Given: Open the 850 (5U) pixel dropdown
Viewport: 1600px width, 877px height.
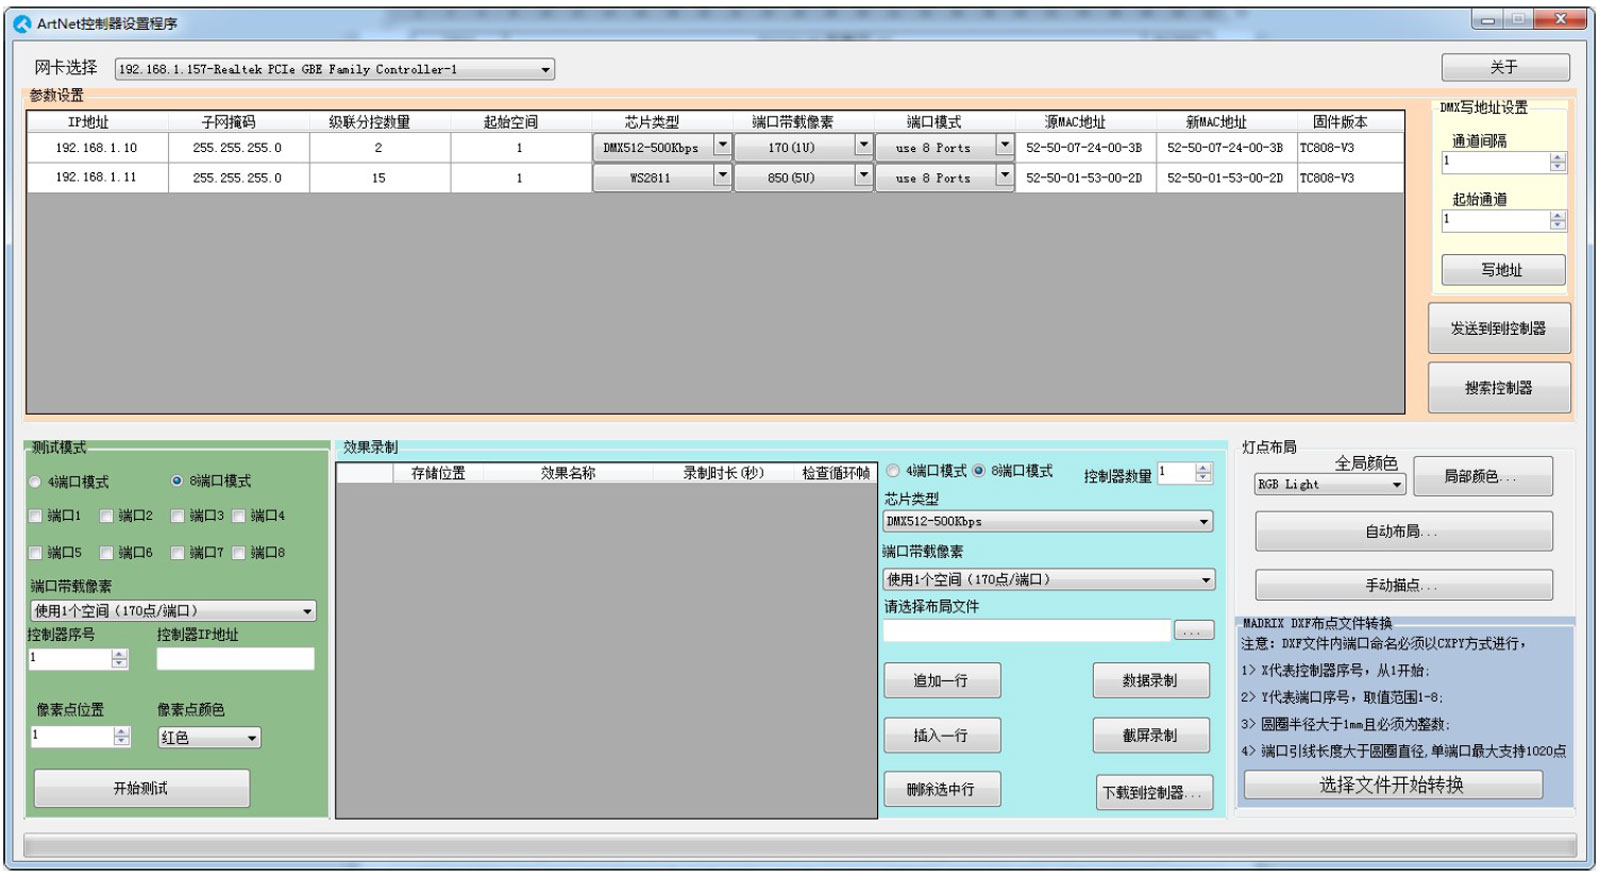Looking at the screenshot, I should [863, 177].
